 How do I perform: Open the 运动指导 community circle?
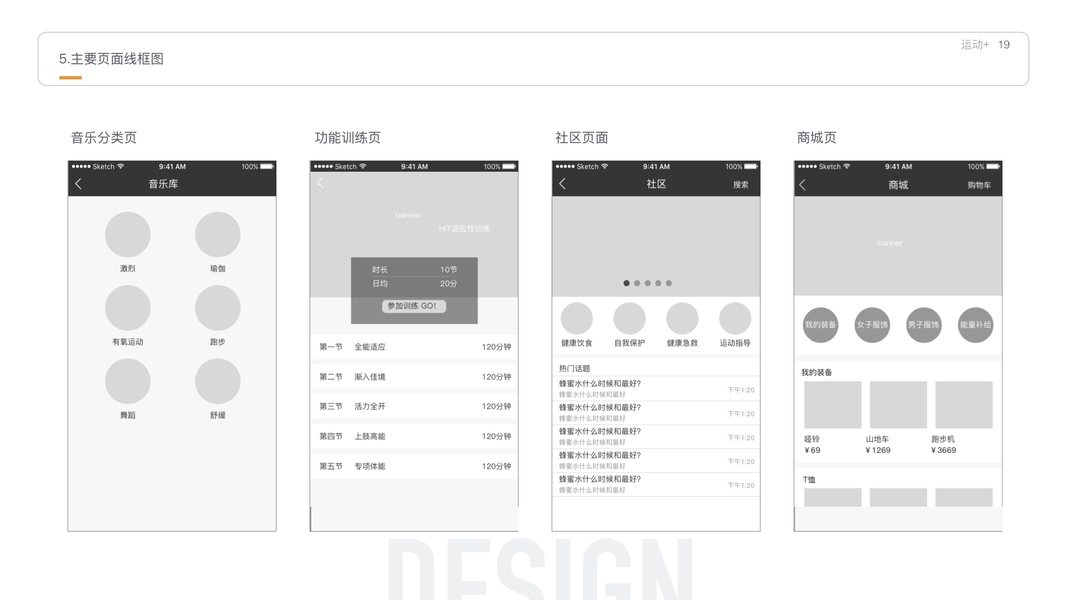(x=735, y=318)
